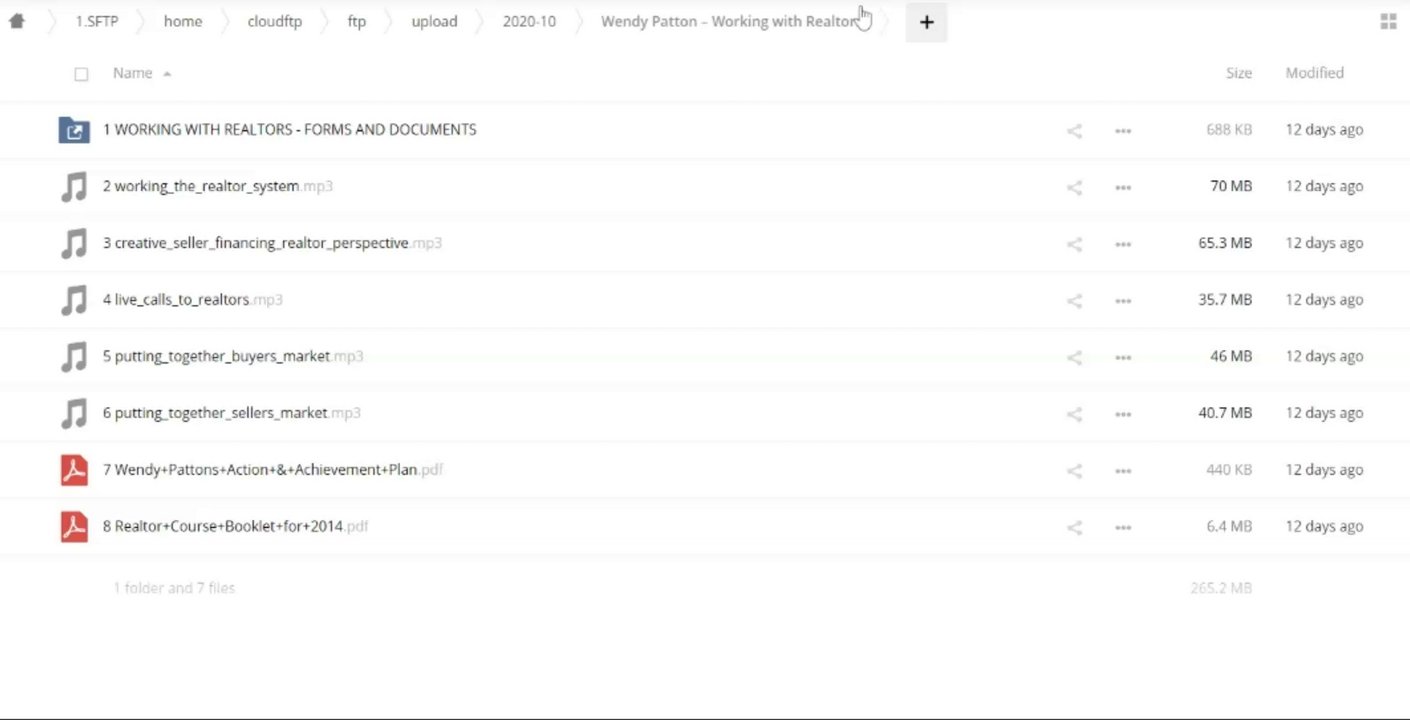Share the WORKING WITH REALTORS folder
This screenshot has width=1410, height=720.
[1074, 130]
